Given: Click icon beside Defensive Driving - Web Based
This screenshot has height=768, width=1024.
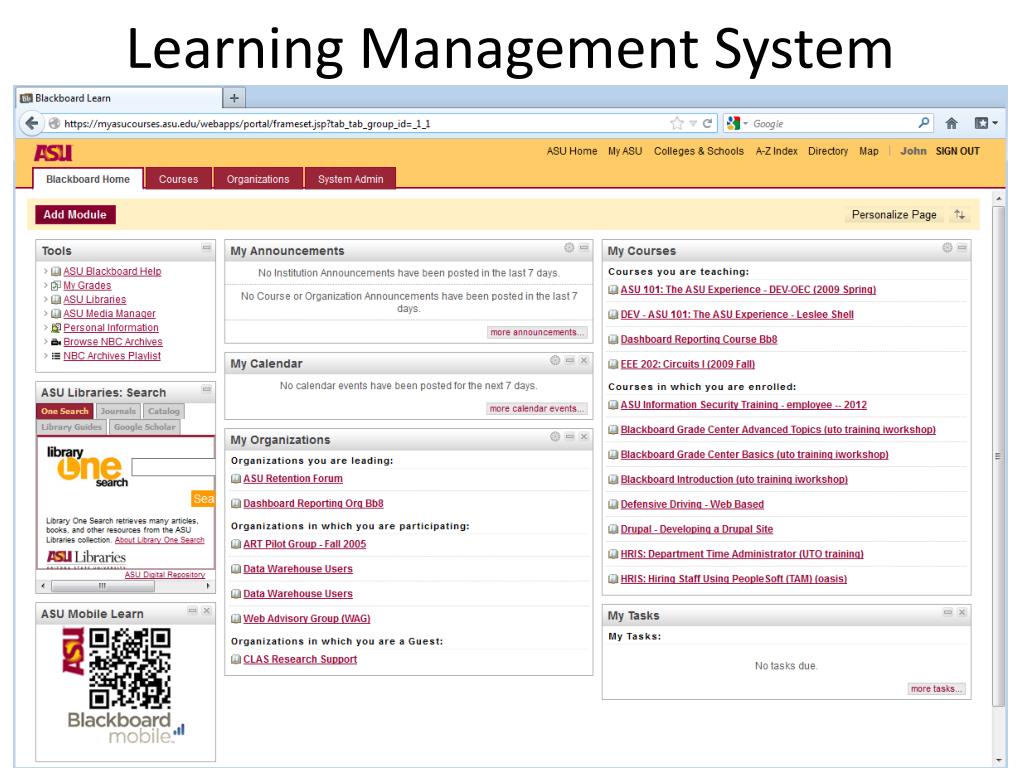Looking at the screenshot, I should (x=613, y=504).
